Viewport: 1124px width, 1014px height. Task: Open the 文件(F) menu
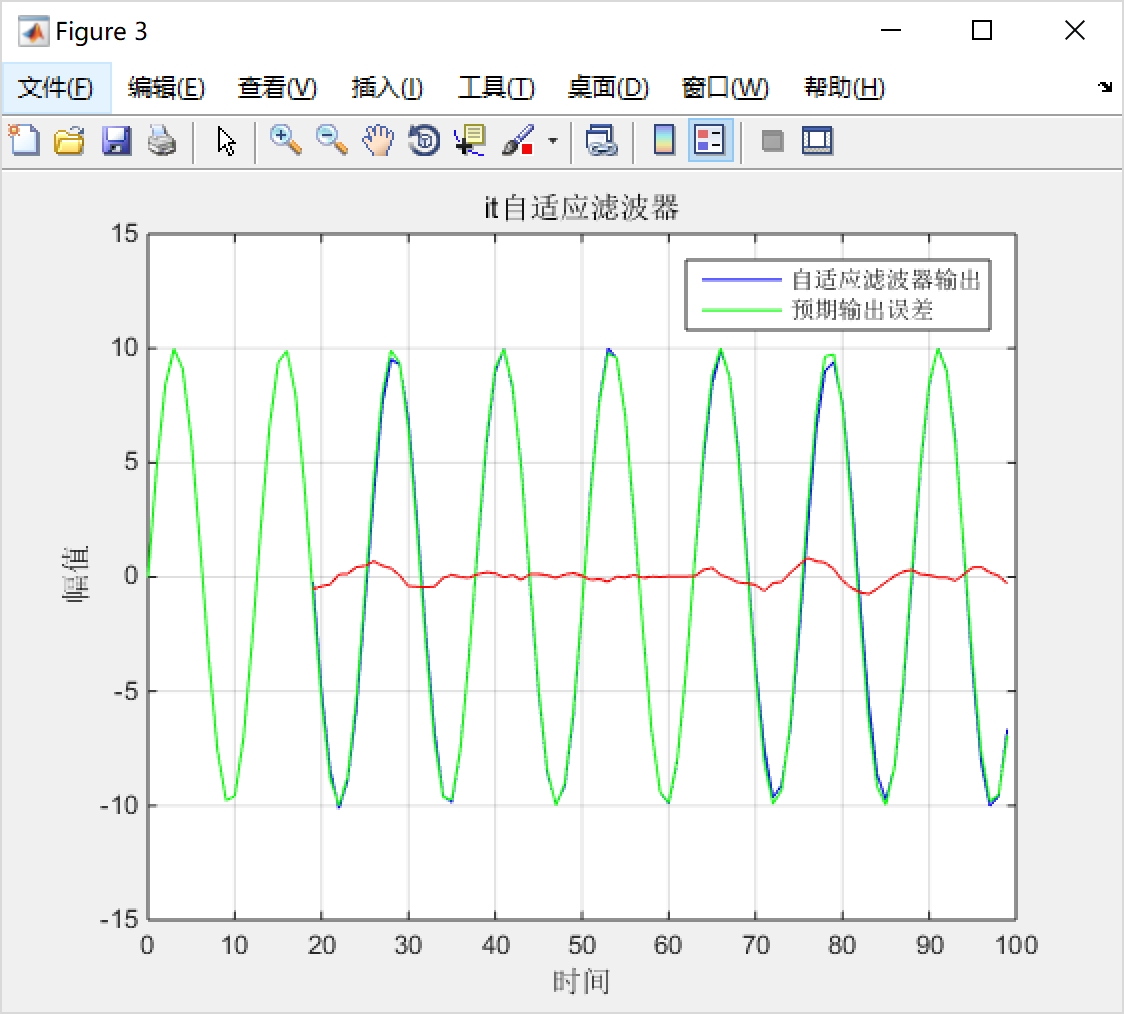tap(55, 87)
